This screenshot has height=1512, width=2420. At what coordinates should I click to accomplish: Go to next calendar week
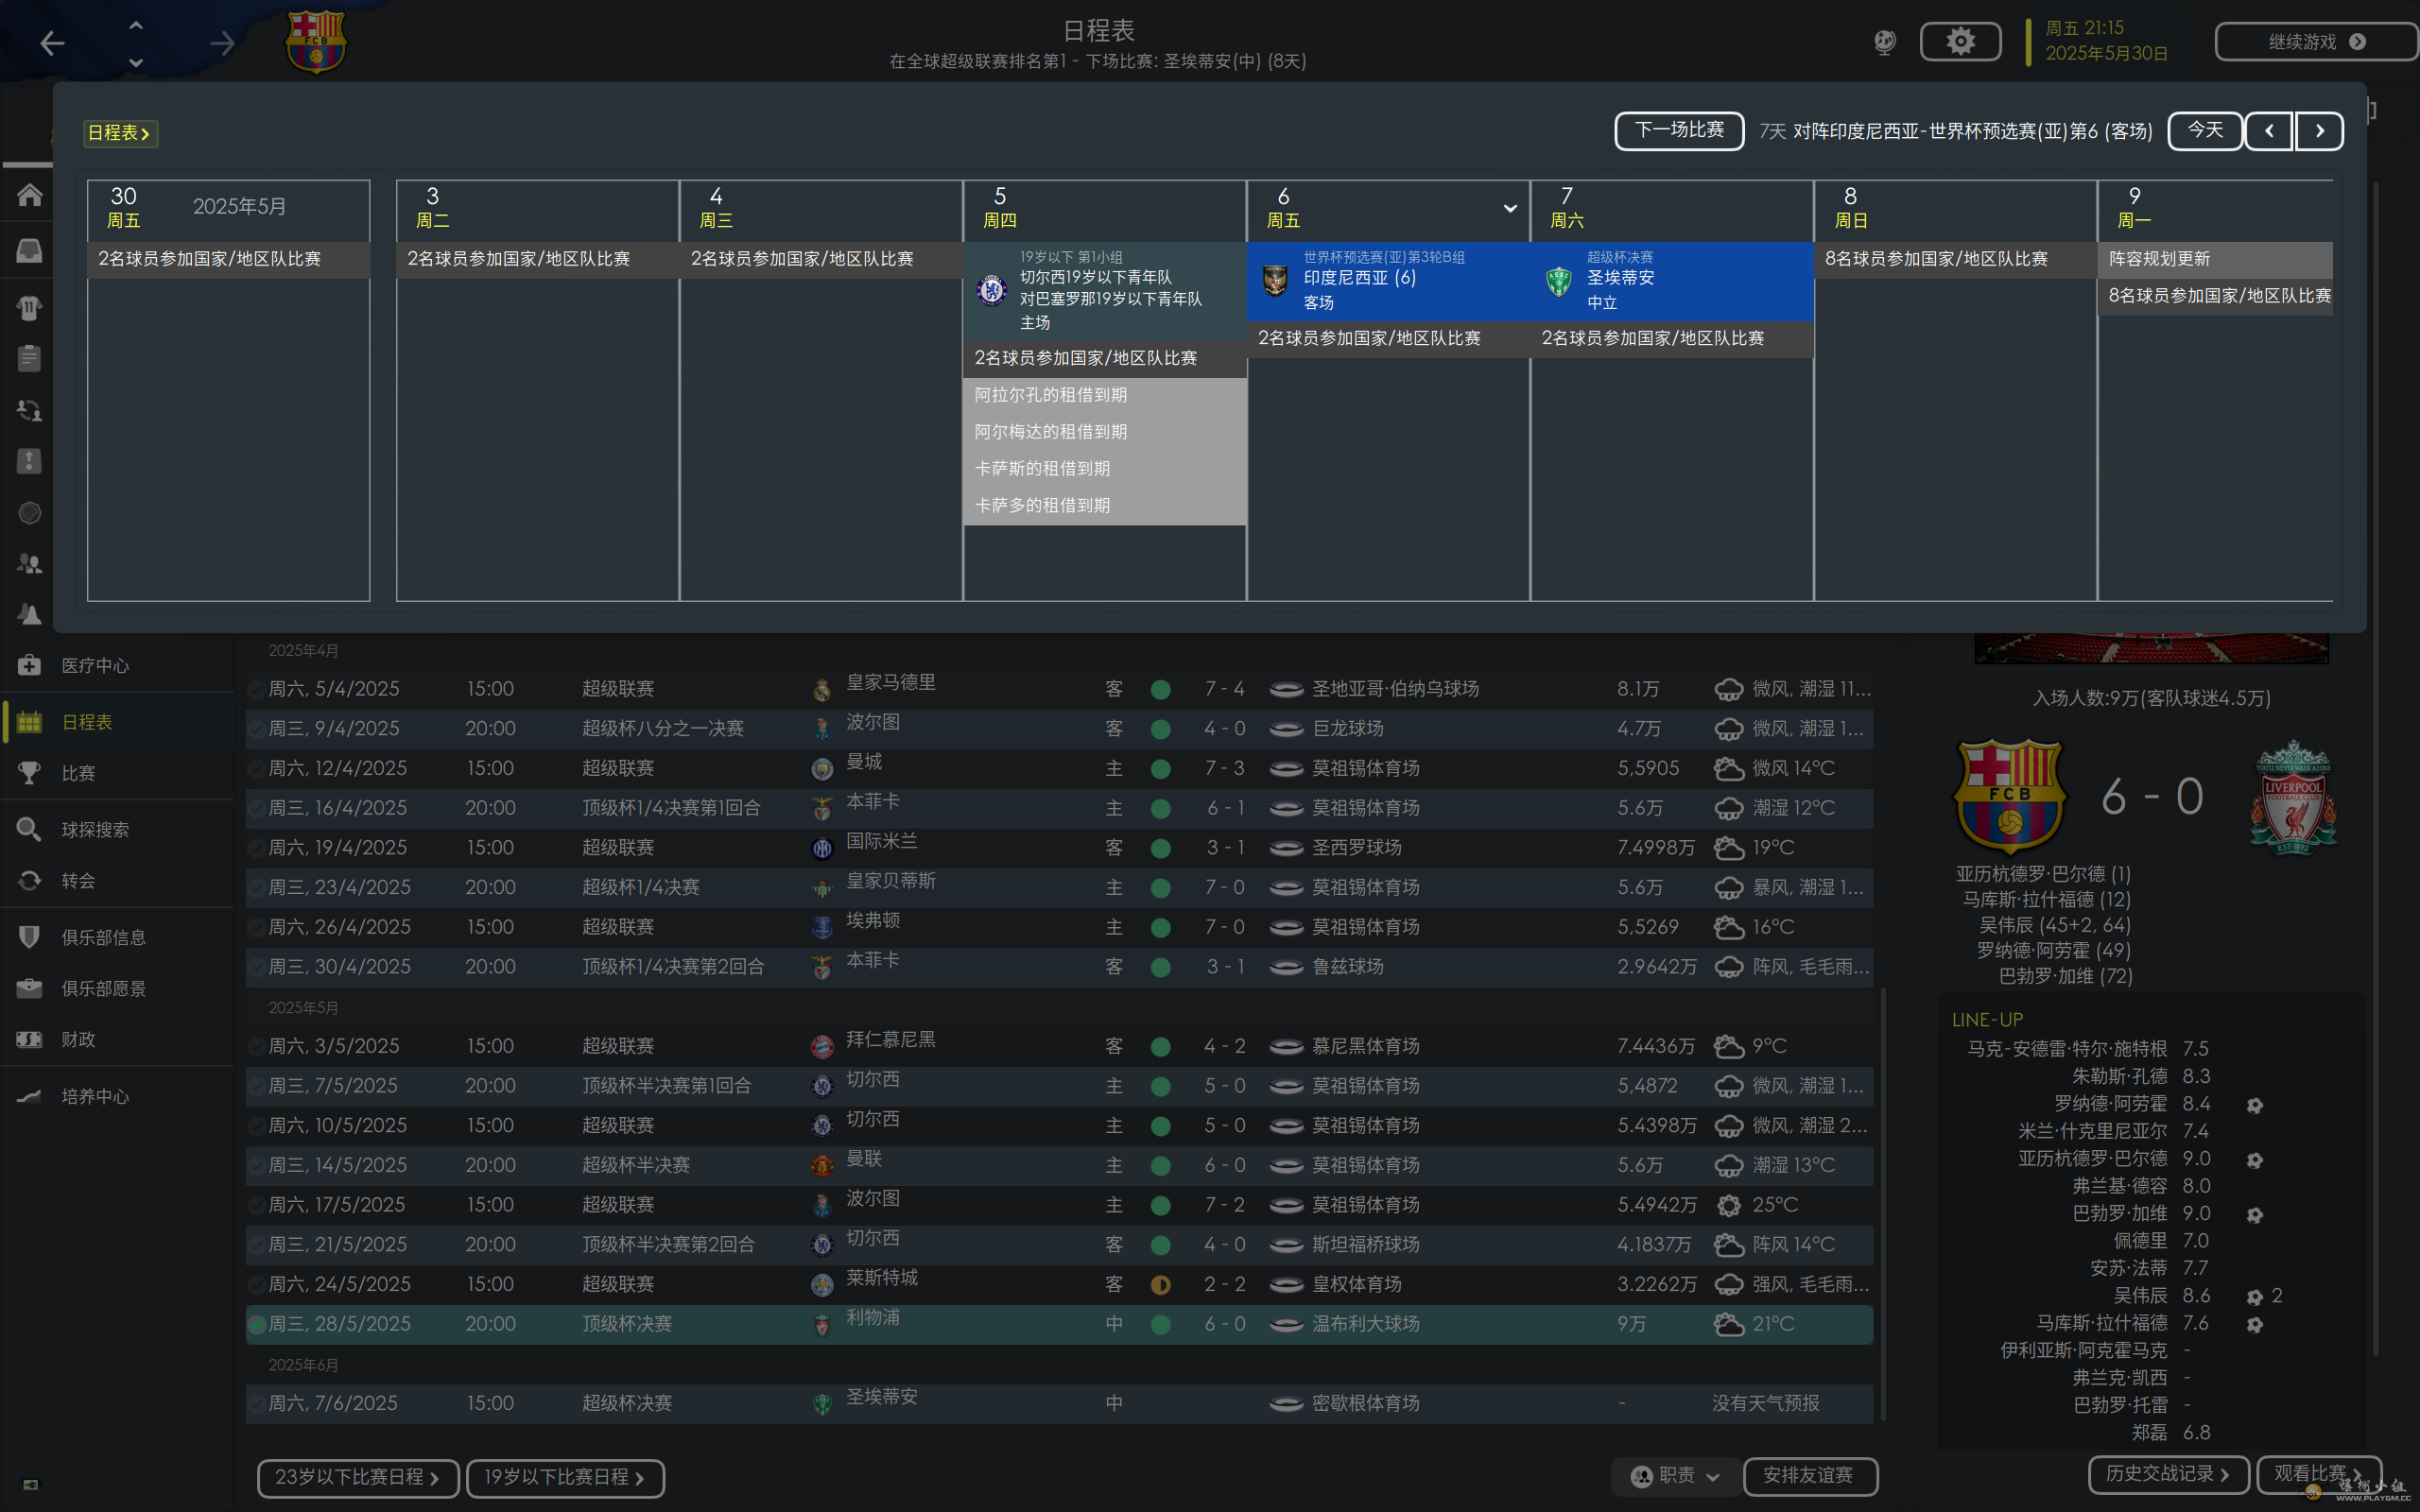(x=2319, y=131)
